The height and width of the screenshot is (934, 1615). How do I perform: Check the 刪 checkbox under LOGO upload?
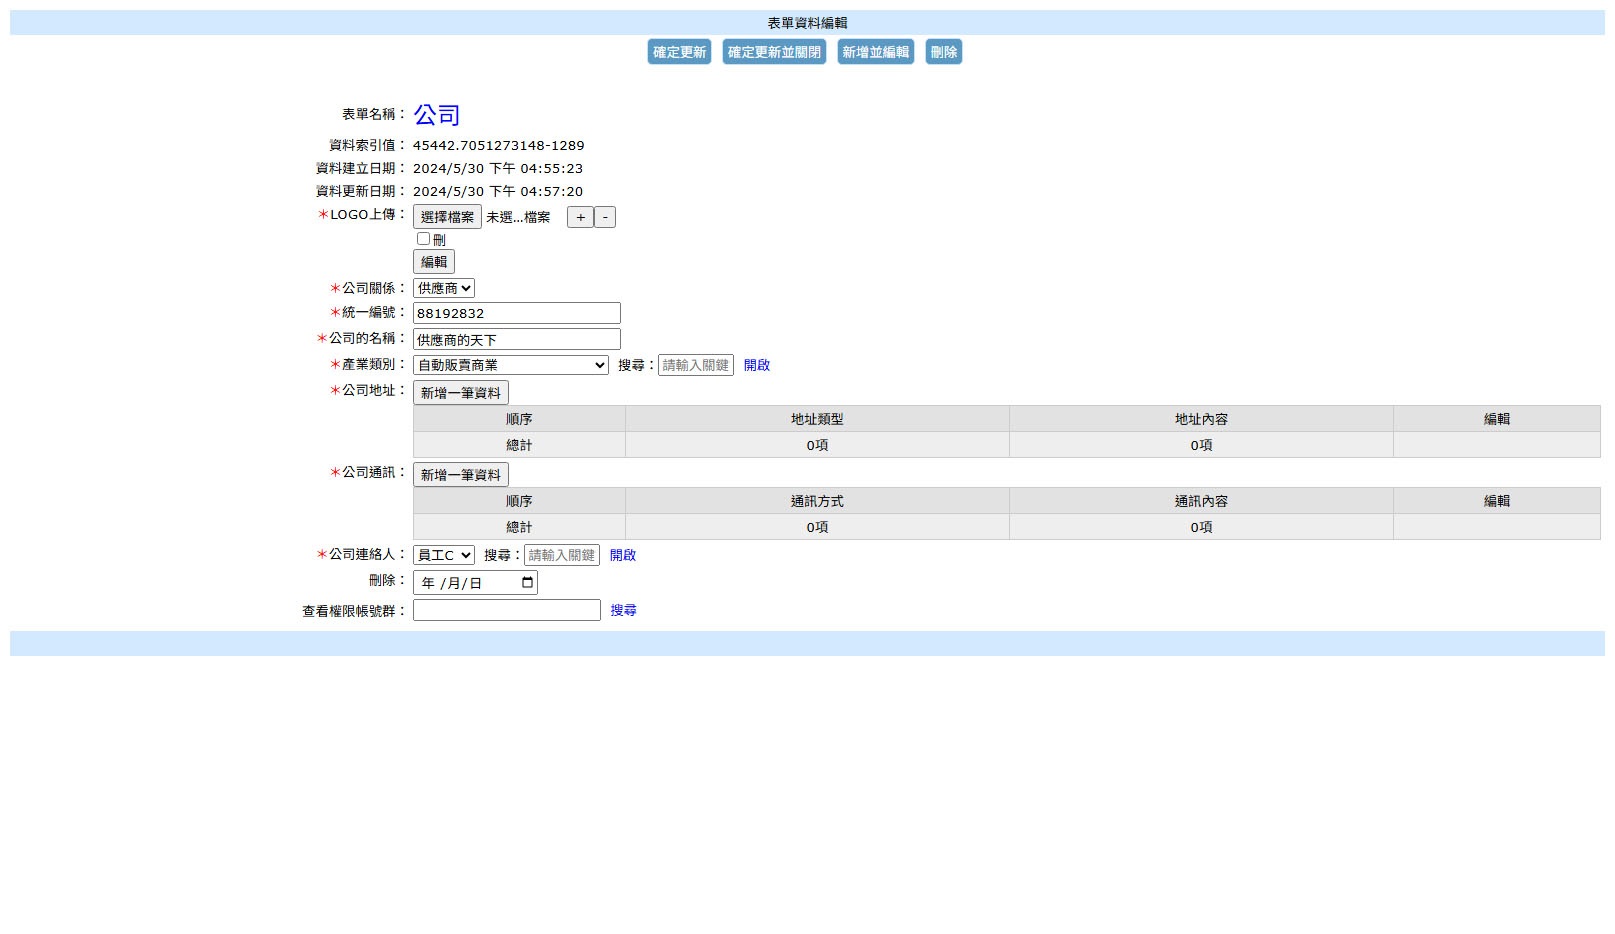point(423,239)
